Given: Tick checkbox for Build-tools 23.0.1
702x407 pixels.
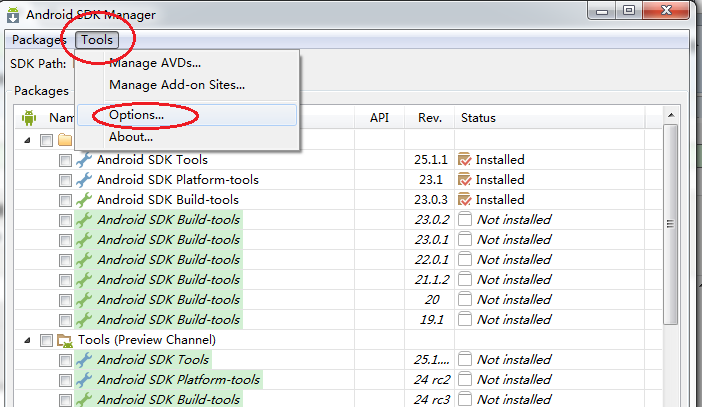Looking at the screenshot, I should coord(65,240).
